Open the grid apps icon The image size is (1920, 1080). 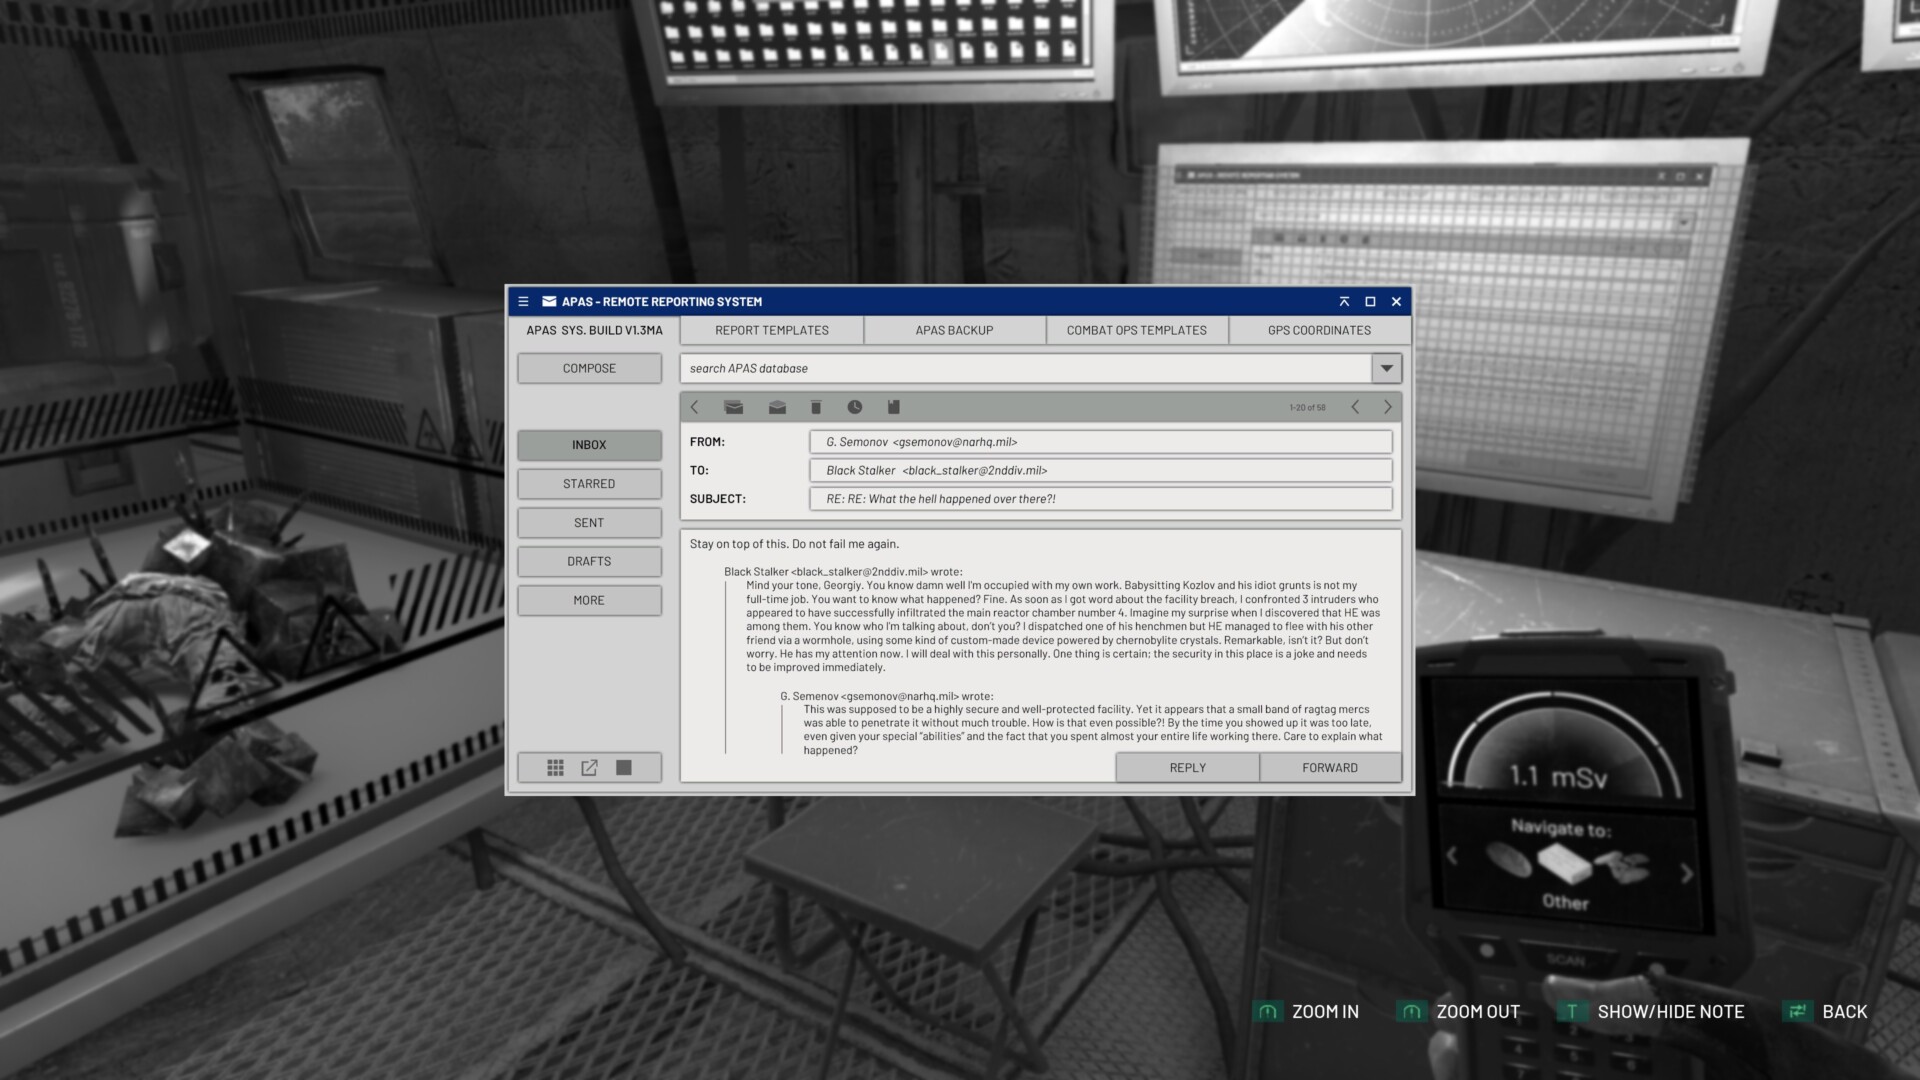click(556, 768)
